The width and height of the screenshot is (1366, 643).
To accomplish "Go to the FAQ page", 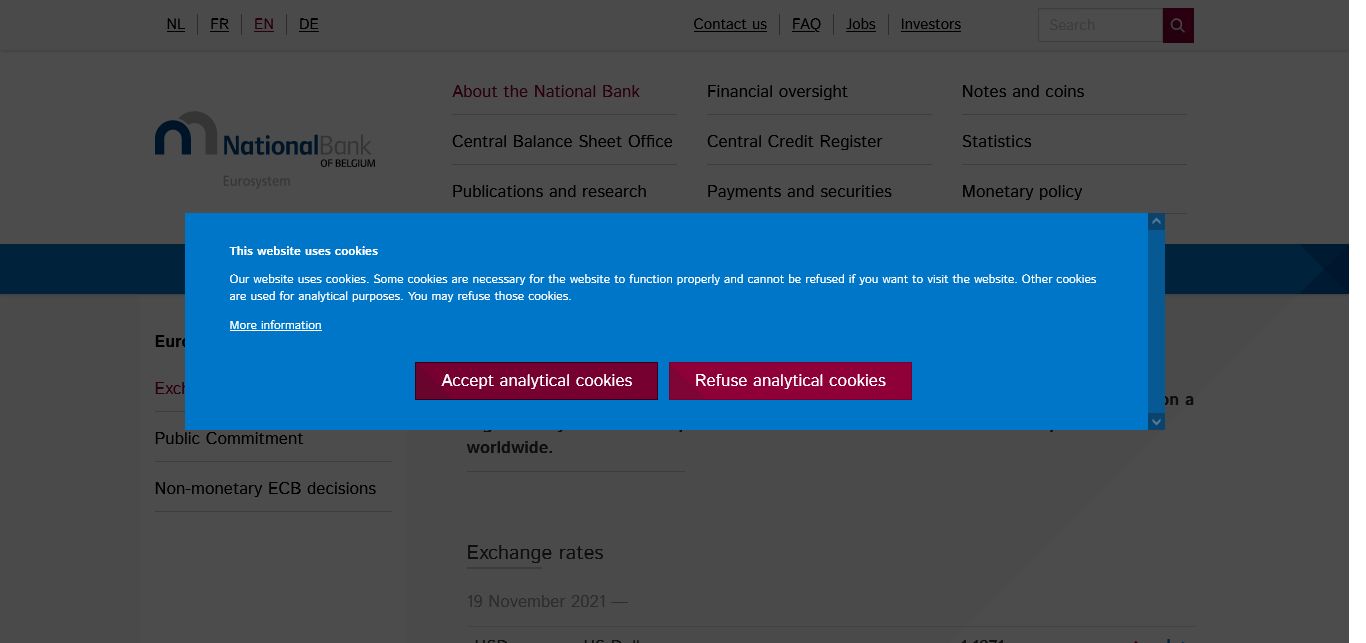I will [x=806, y=24].
